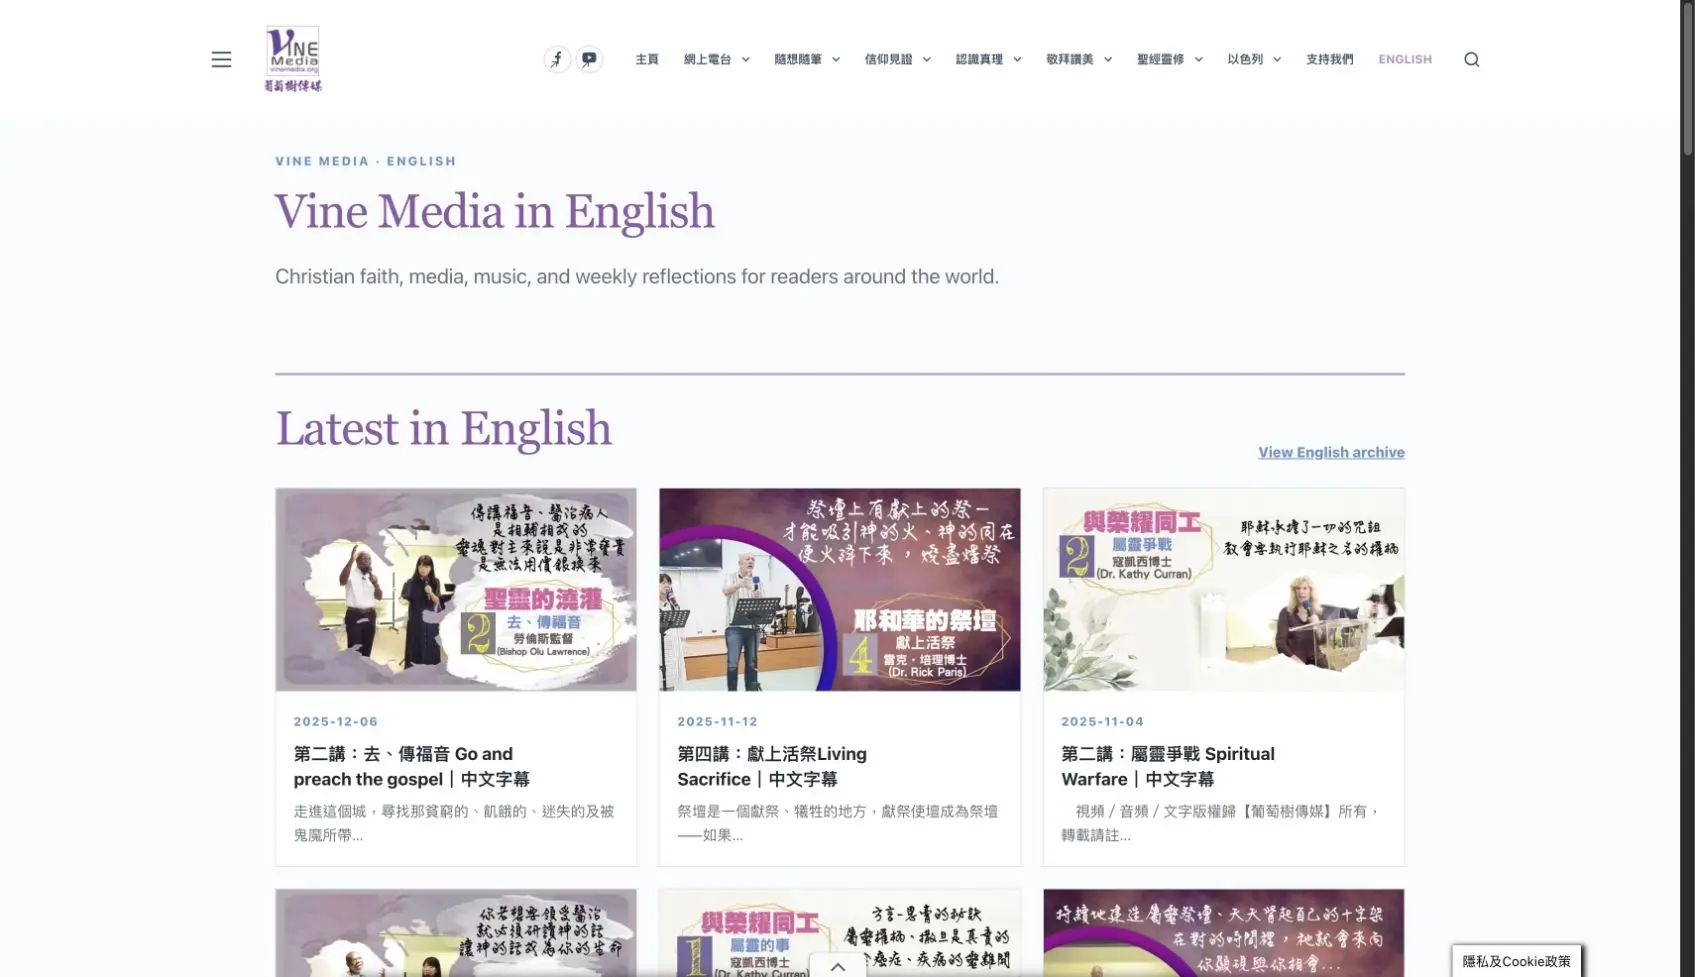The image size is (1695, 977).
Task: Open the View English archive link
Action: pos(1331,452)
